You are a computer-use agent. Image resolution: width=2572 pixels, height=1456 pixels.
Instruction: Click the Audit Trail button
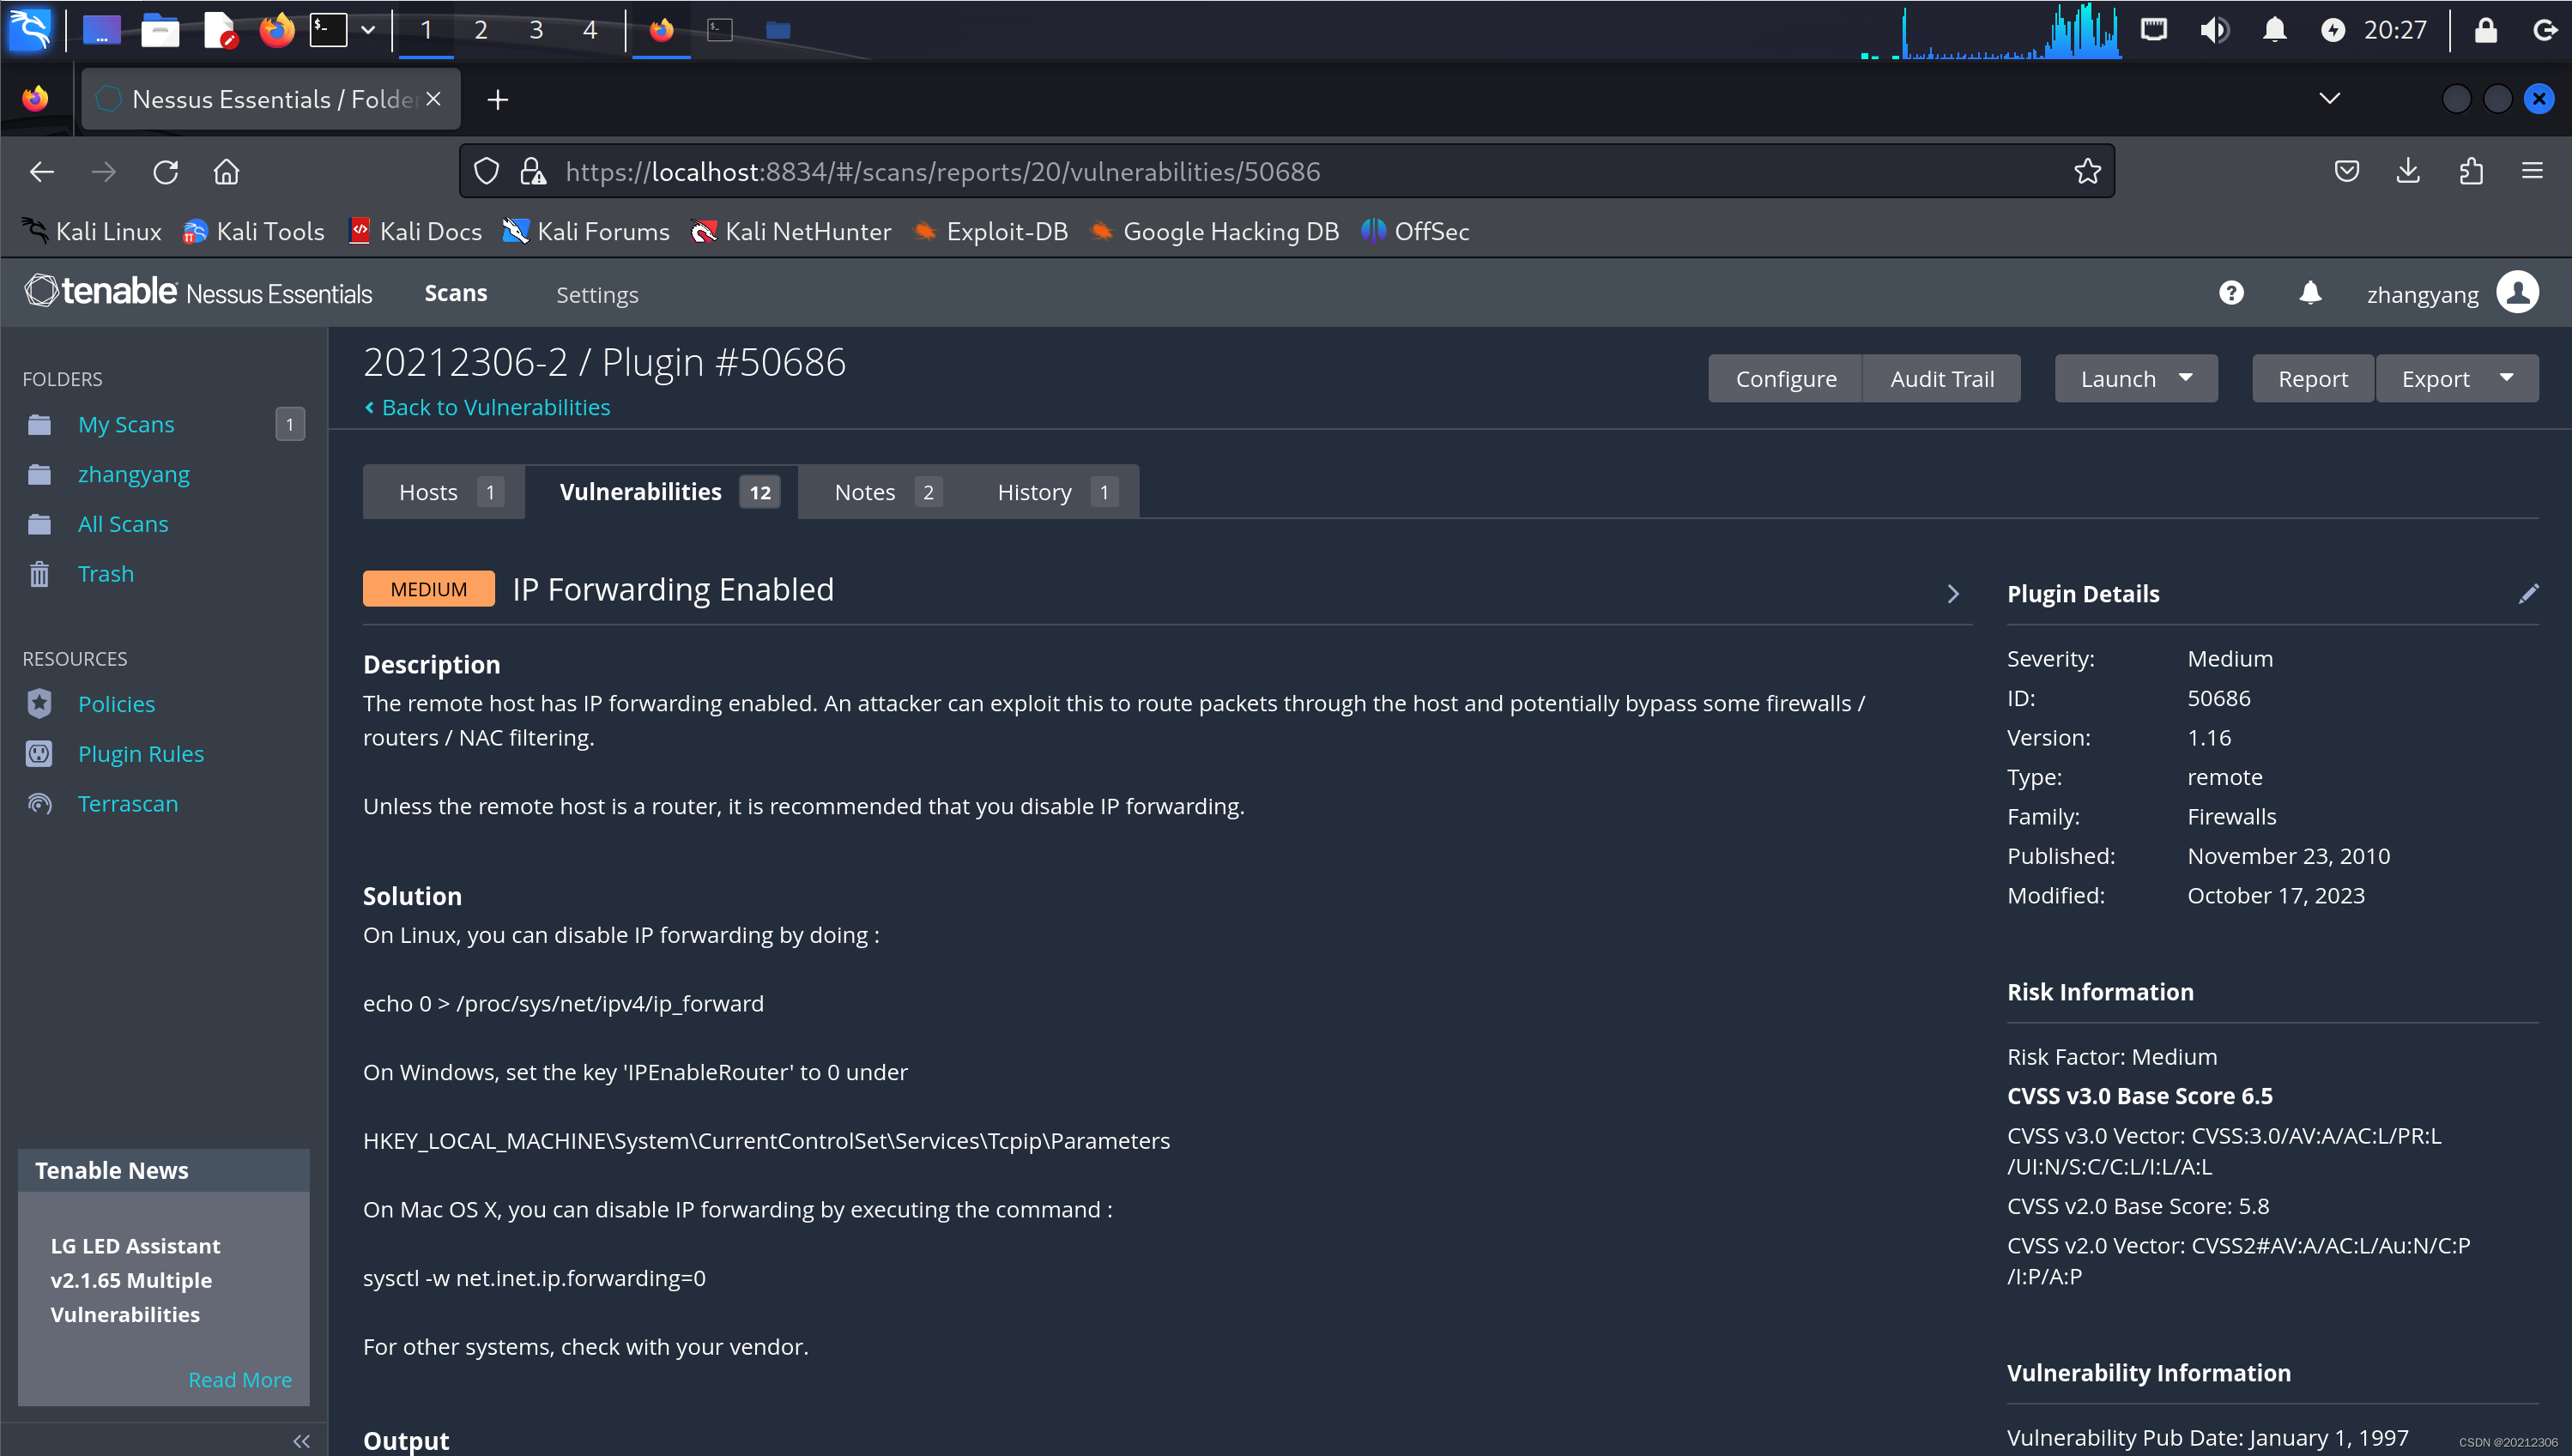tap(1941, 379)
